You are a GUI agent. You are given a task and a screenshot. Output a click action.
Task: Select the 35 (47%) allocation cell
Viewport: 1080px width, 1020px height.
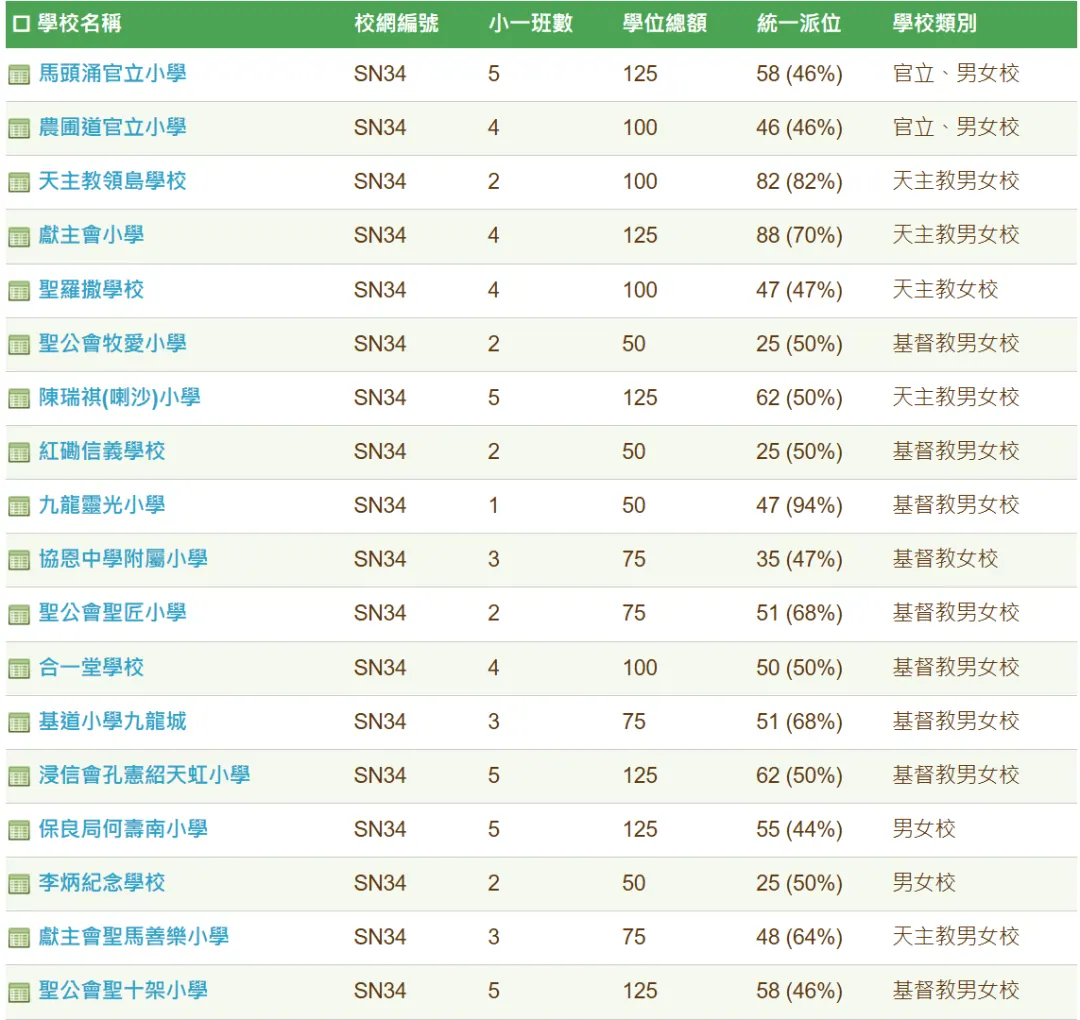coord(799,559)
